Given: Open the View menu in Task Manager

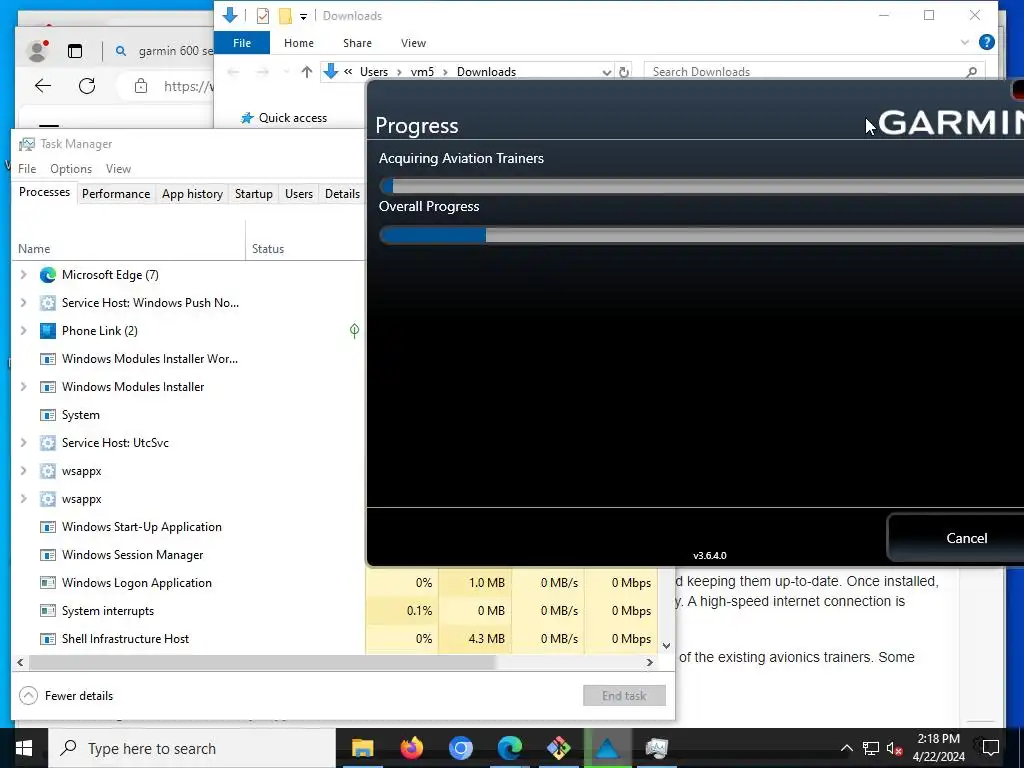Looking at the screenshot, I should pyautogui.click(x=118, y=168).
